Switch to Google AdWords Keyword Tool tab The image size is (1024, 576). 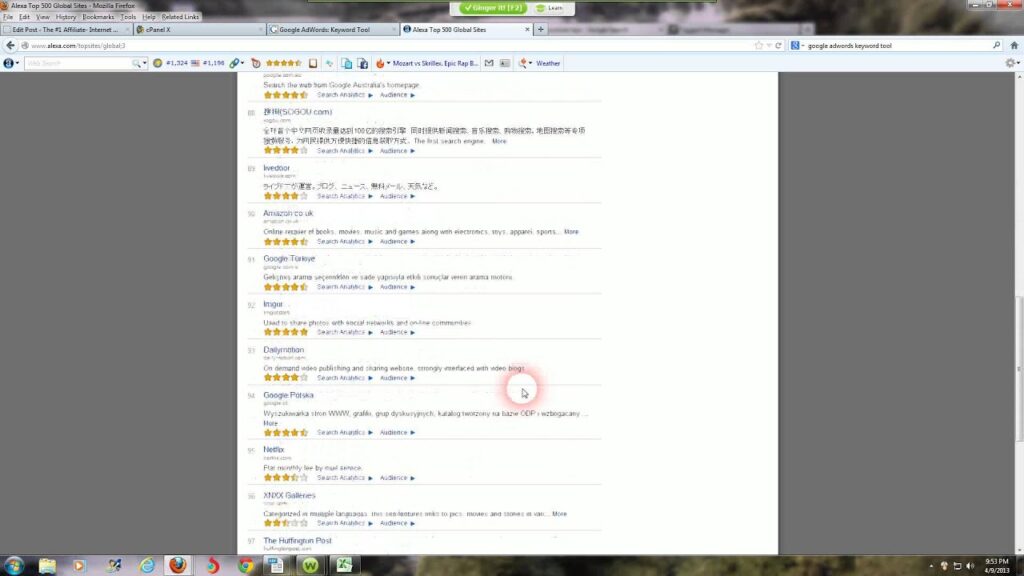point(332,29)
